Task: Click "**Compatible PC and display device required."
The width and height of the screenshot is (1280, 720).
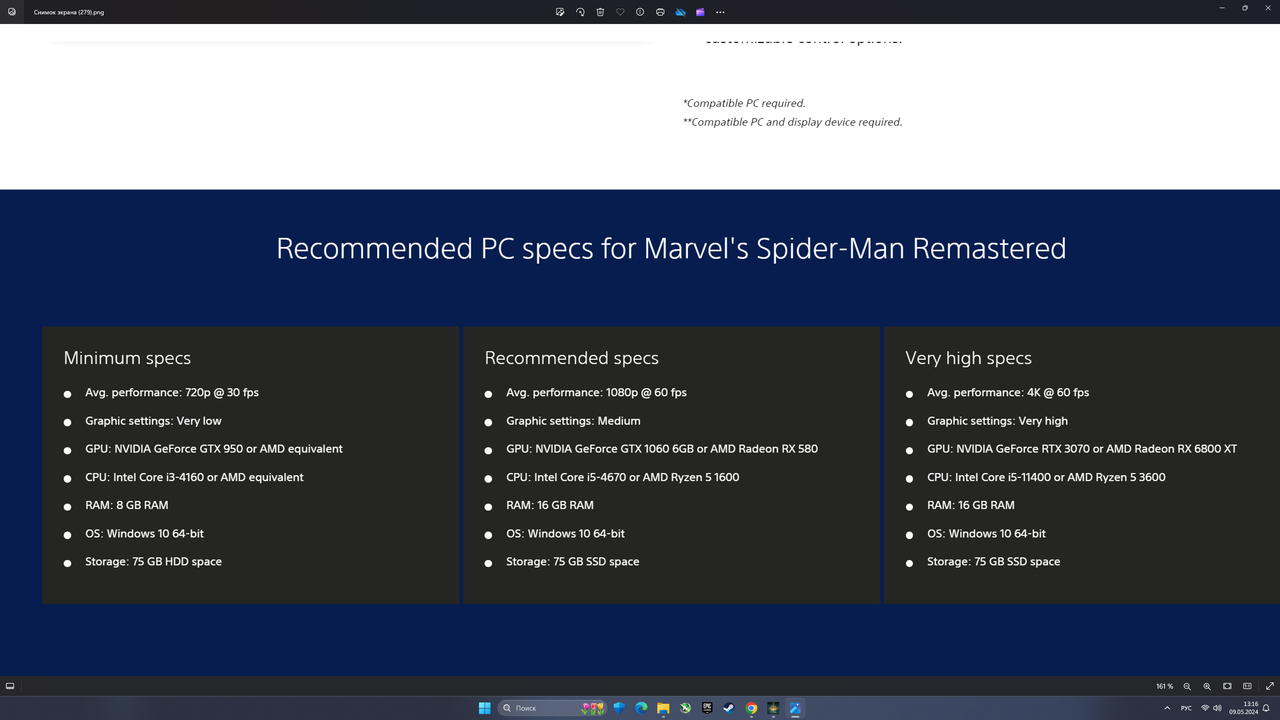Action: [792, 122]
